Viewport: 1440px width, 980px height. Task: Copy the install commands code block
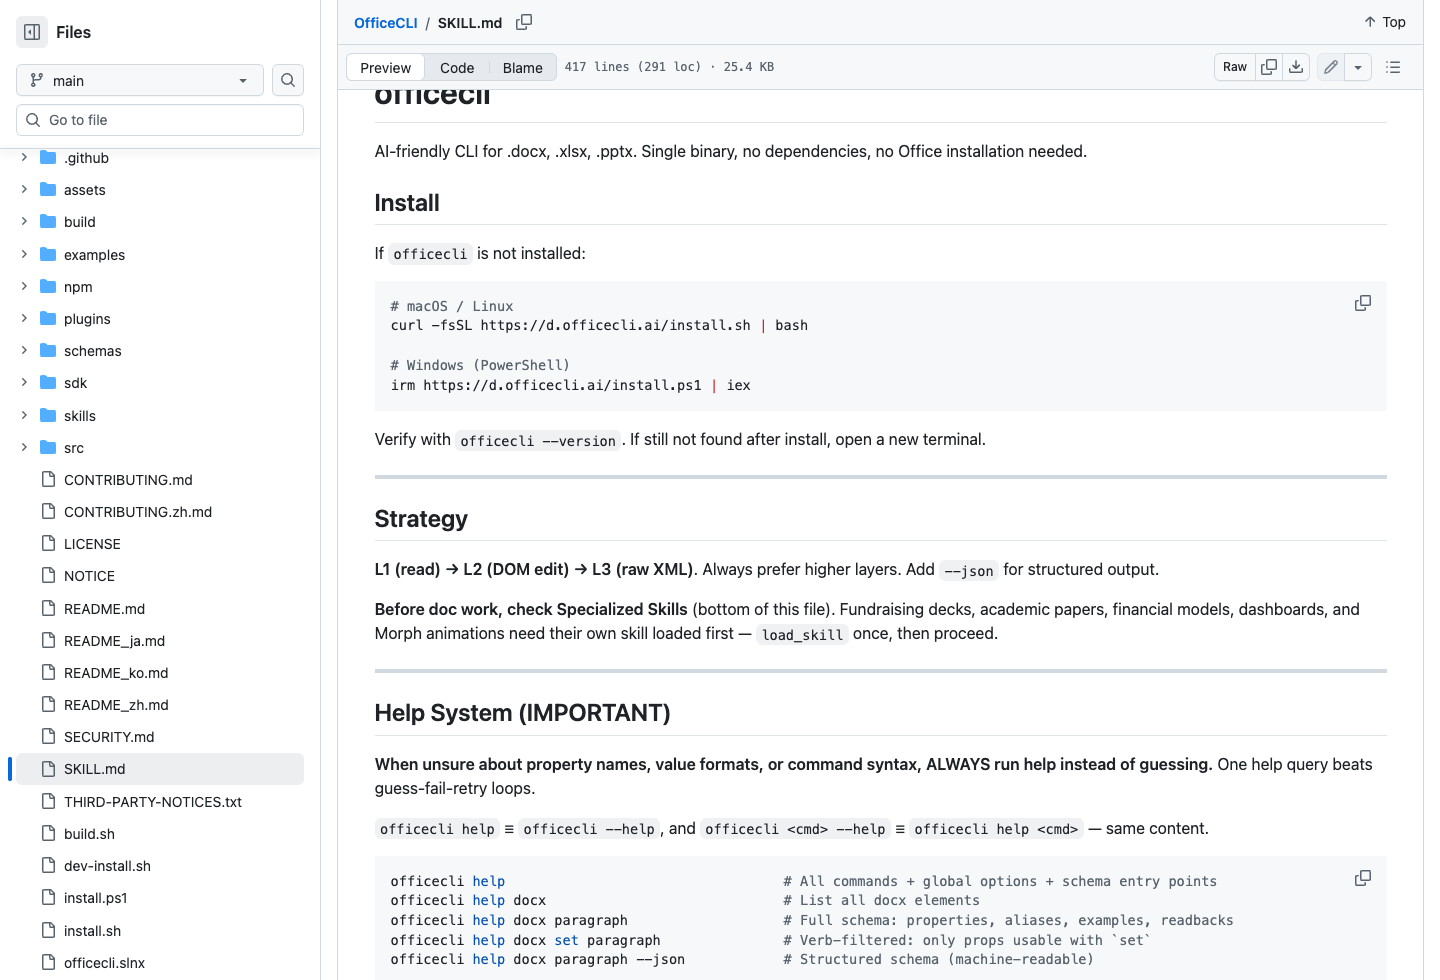(x=1363, y=303)
